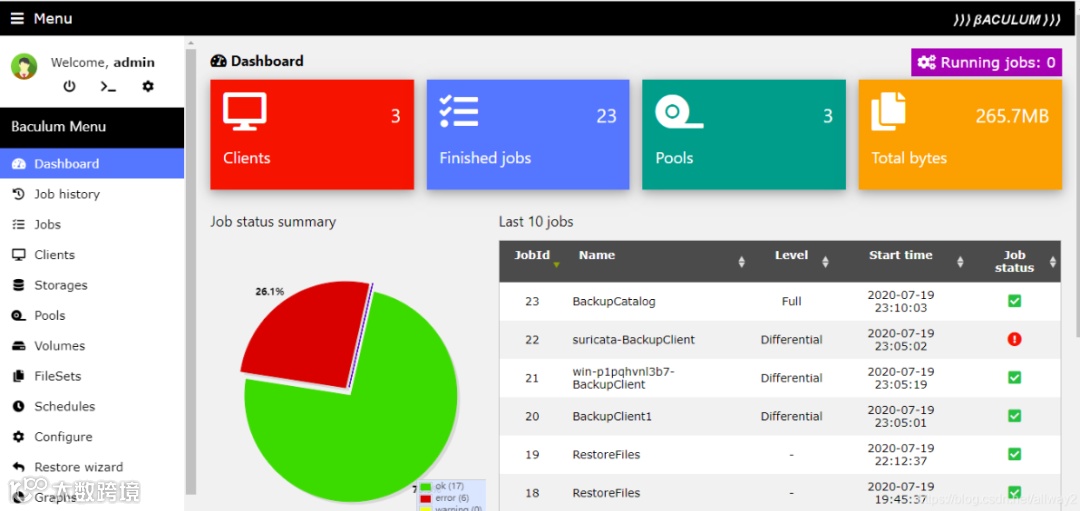Click suricata-BackupClient job name
The image size is (1080, 511).
[634, 340]
